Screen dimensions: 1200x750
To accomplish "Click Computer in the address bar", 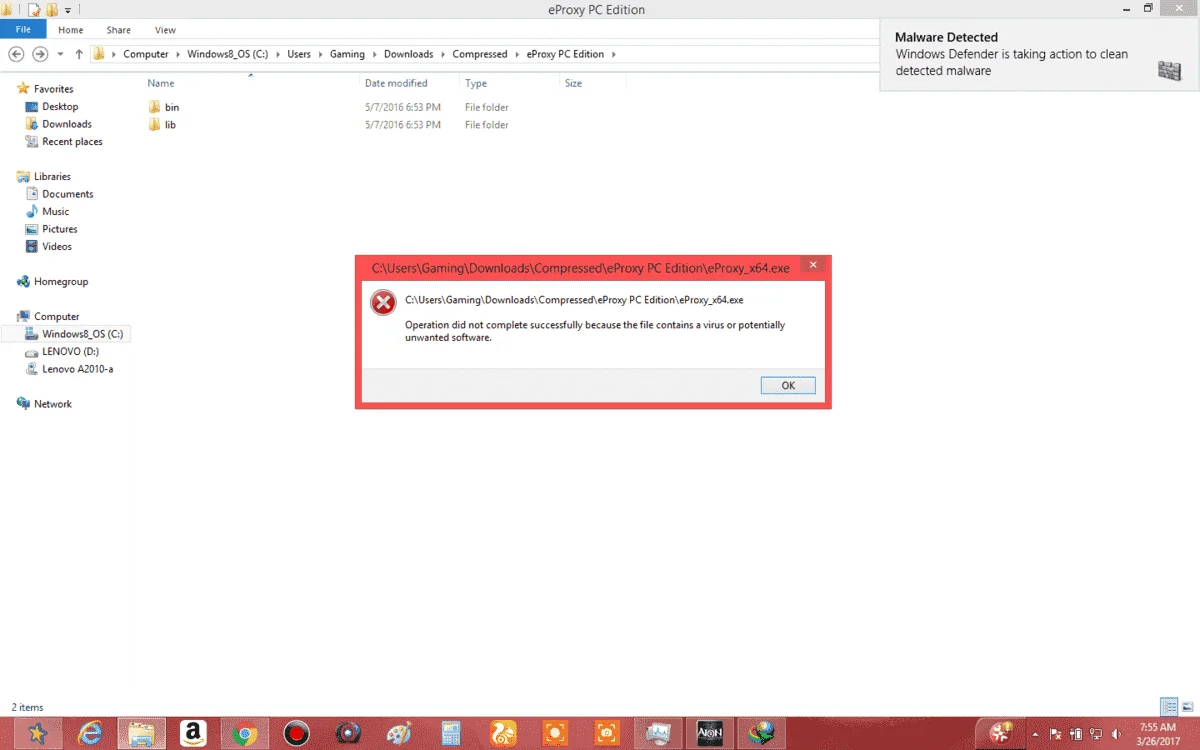I will click(146, 54).
